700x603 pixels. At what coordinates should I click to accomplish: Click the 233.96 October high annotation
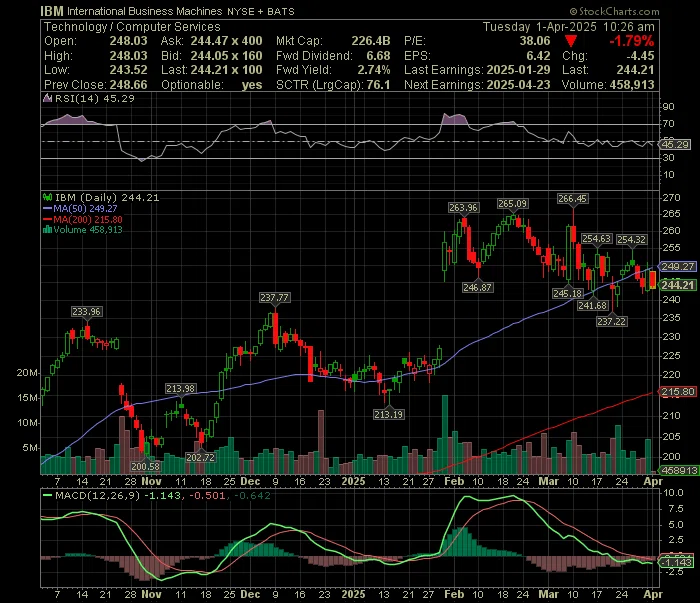[87, 312]
